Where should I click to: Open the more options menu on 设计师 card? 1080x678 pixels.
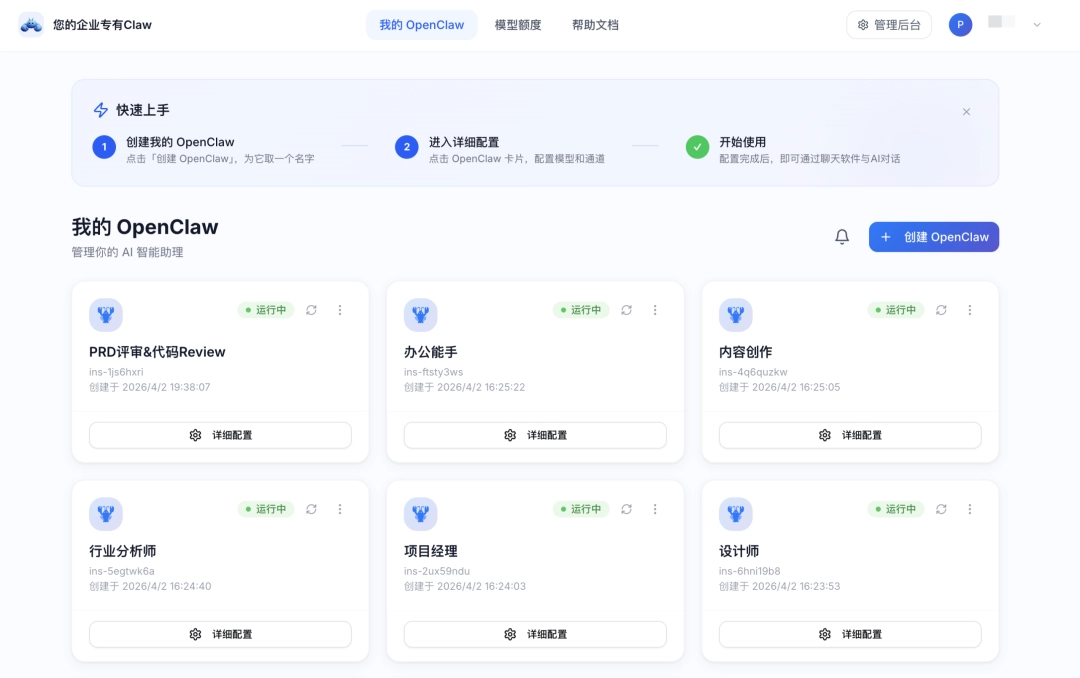click(970, 509)
